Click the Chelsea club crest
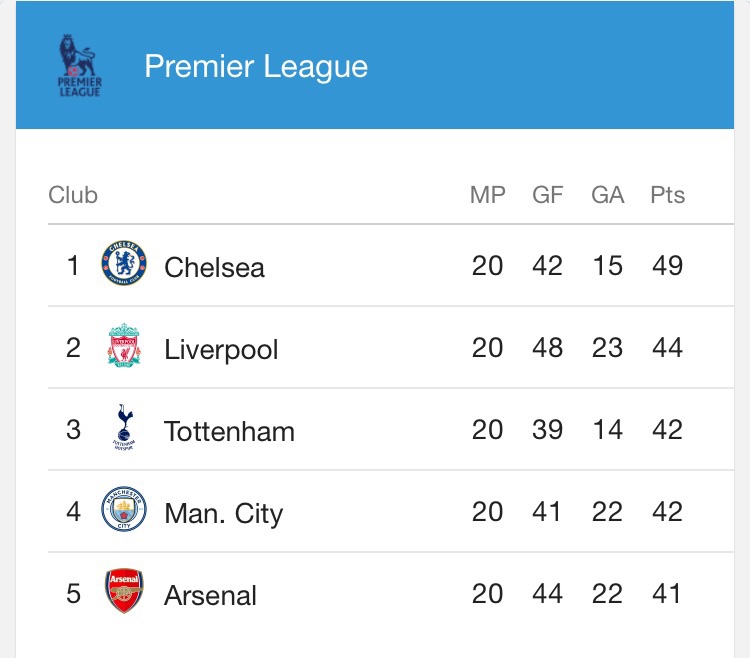750x658 pixels. 124,263
